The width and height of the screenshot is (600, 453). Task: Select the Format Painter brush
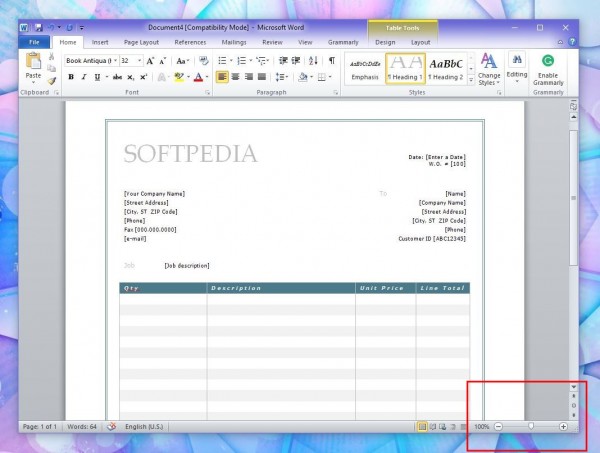pos(52,80)
